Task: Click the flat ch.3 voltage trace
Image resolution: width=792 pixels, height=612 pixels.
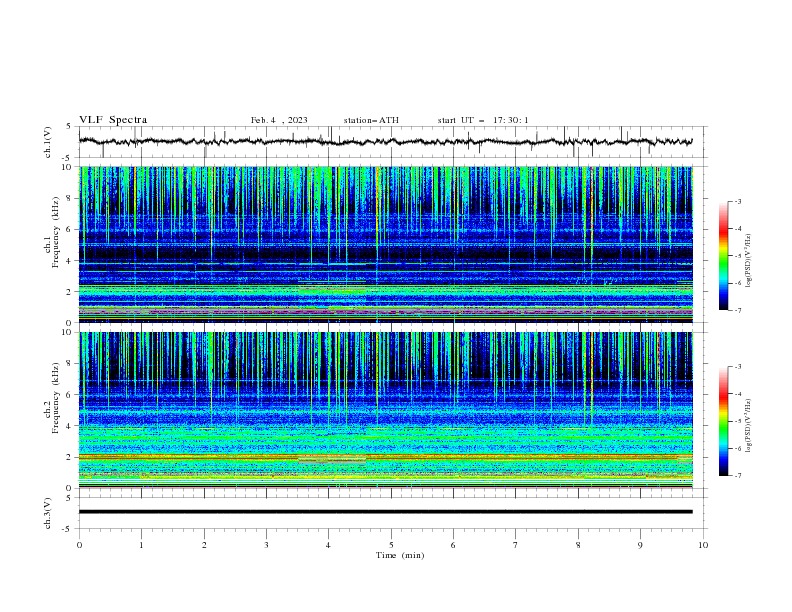Action: pos(385,512)
